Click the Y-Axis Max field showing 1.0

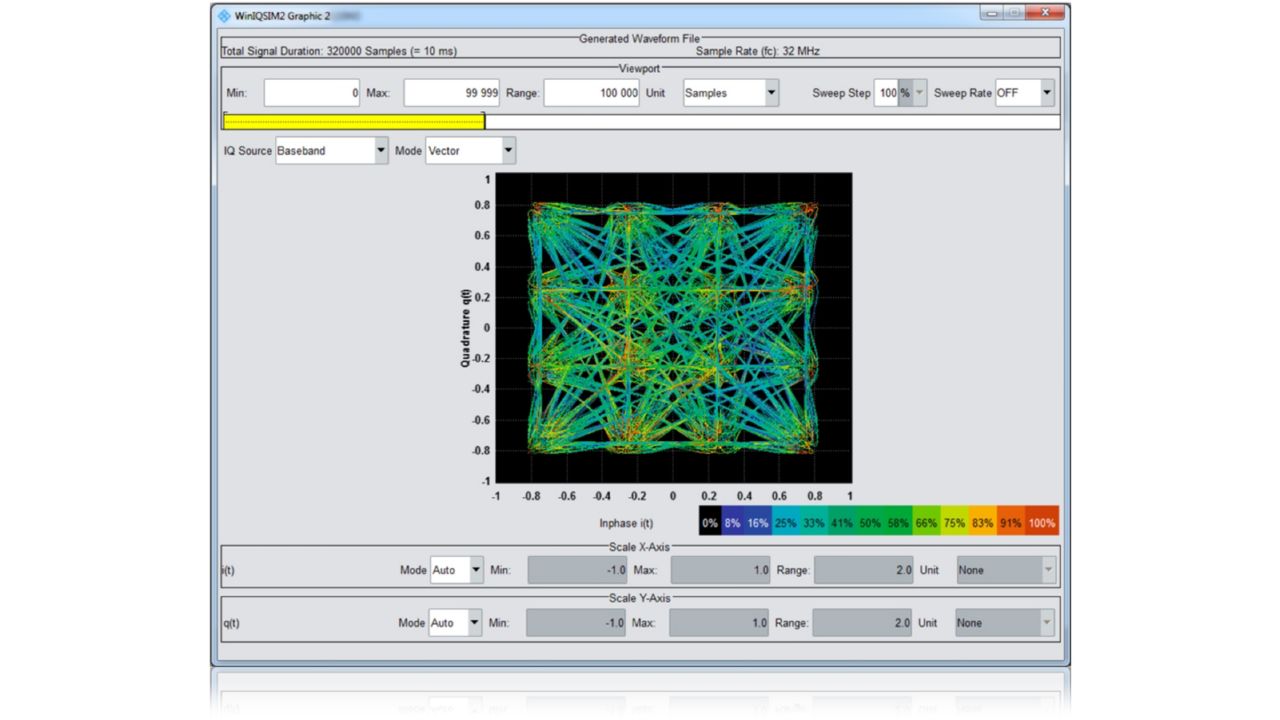[719, 622]
